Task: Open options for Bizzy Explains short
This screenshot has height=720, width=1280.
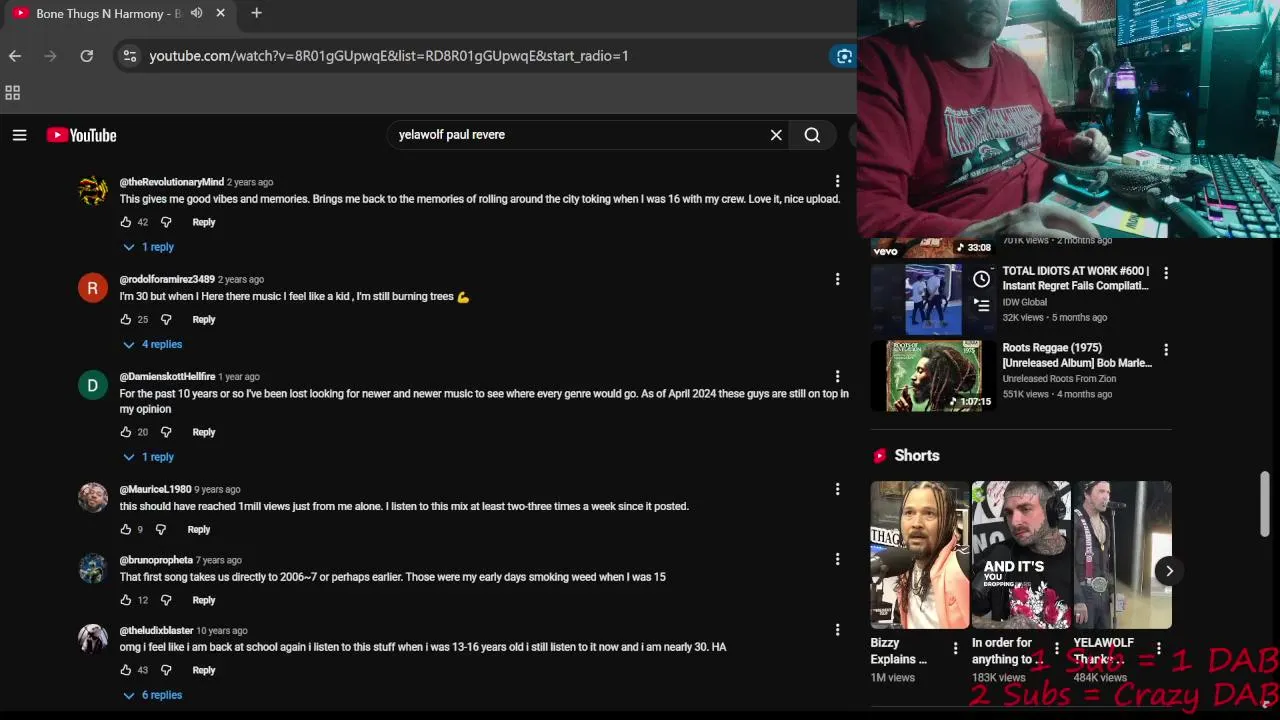Action: tap(955, 648)
